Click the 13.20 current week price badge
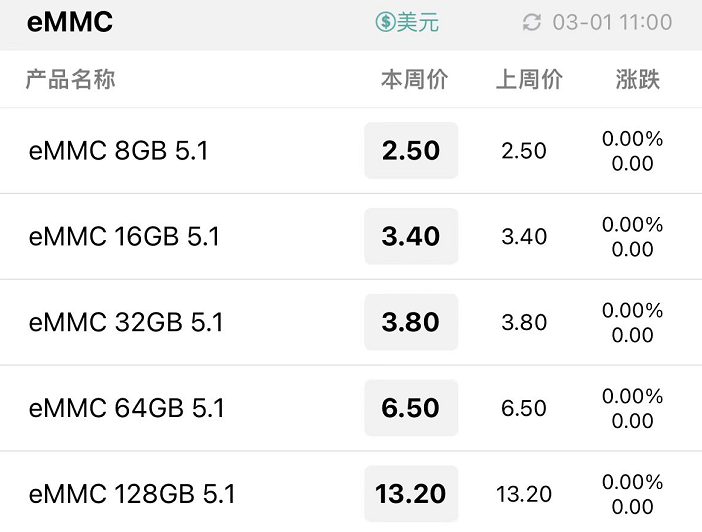Viewport: 702px width, 532px height. tap(411, 494)
